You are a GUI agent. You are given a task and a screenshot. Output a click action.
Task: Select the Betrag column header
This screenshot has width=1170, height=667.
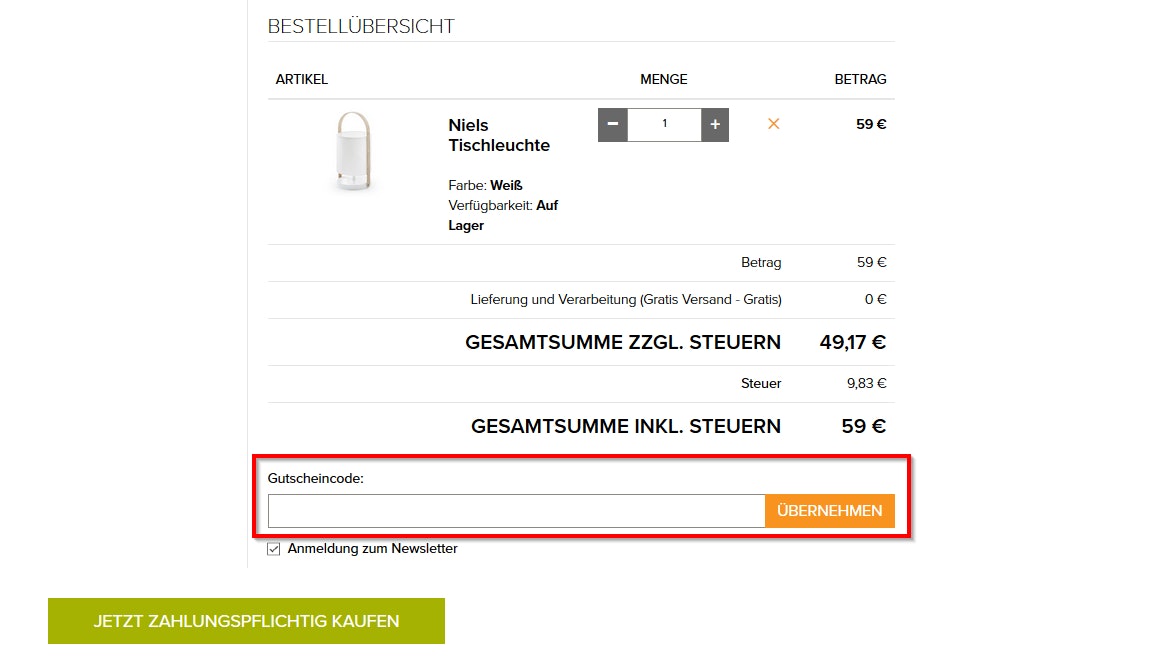860,80
